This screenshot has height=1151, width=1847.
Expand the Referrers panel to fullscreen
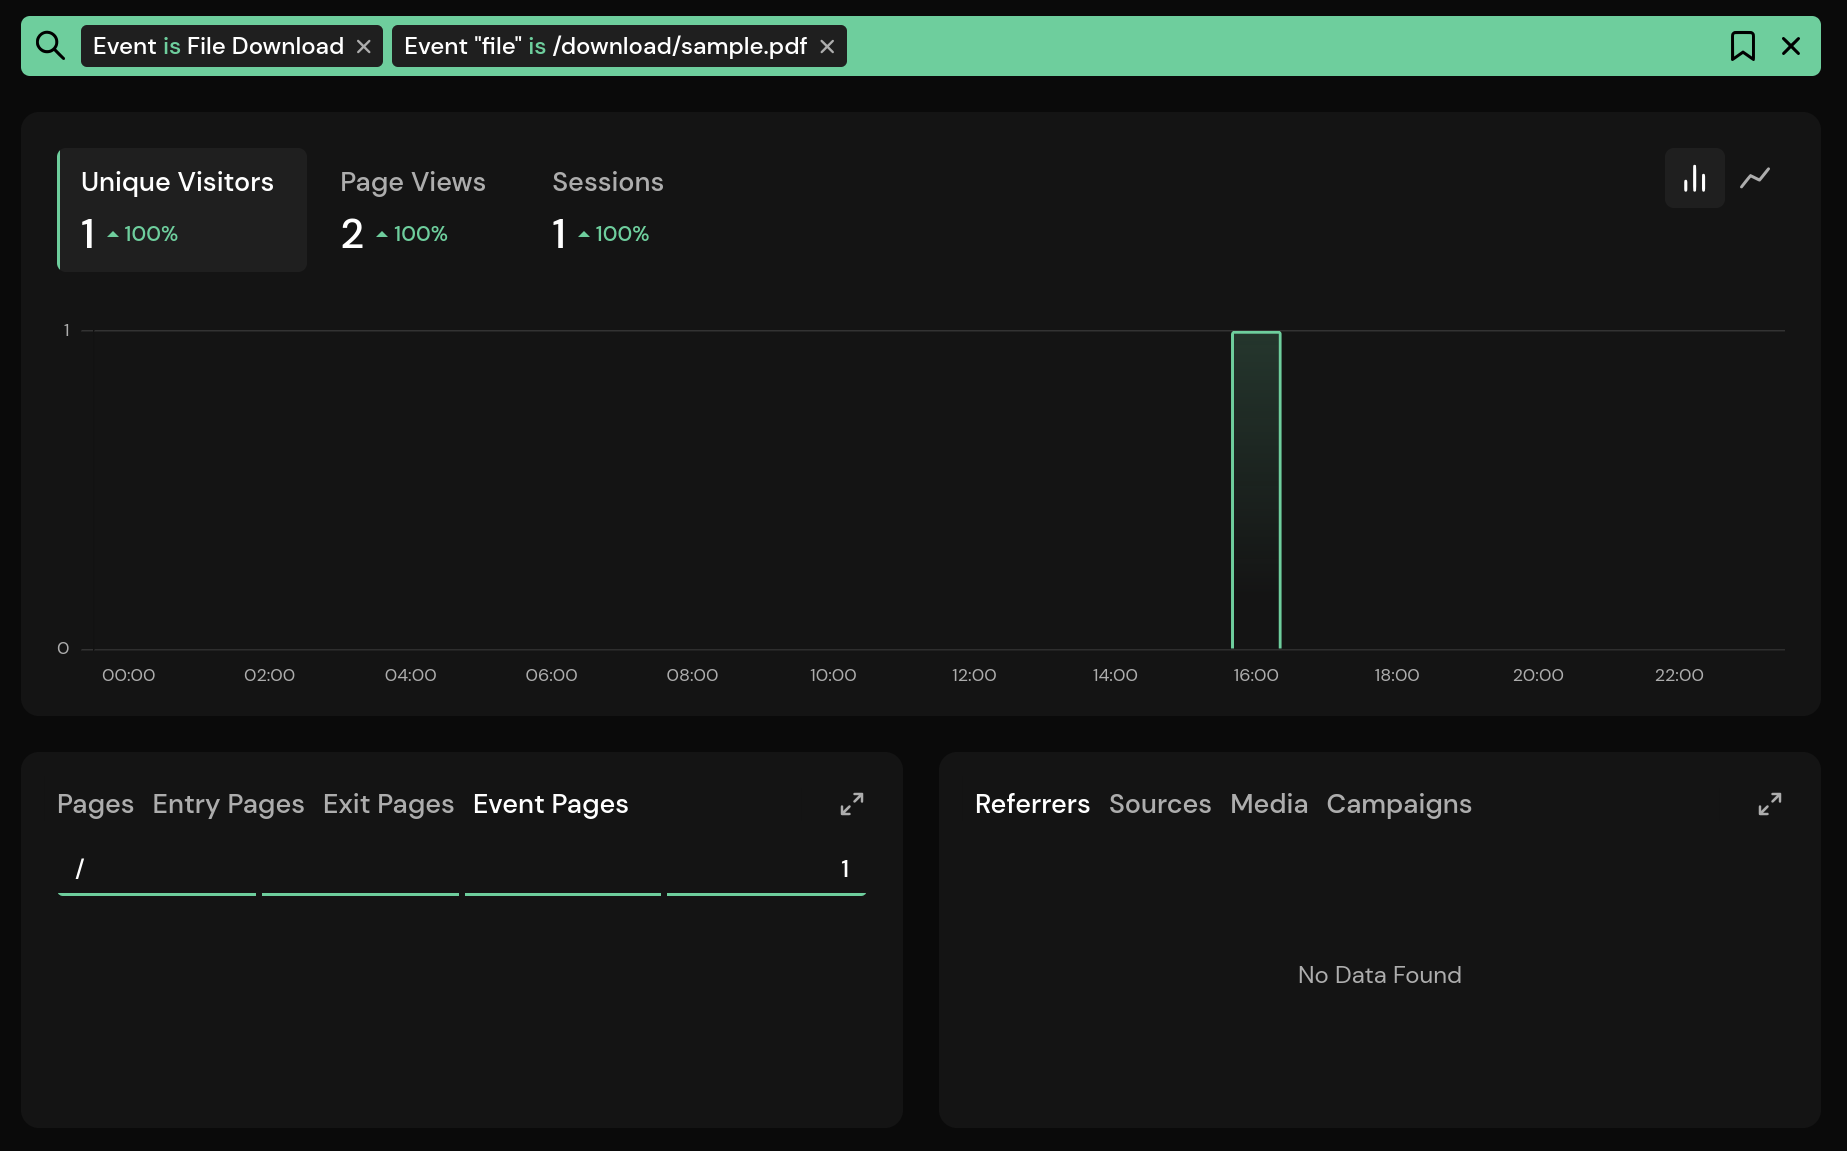point(1770,803)
